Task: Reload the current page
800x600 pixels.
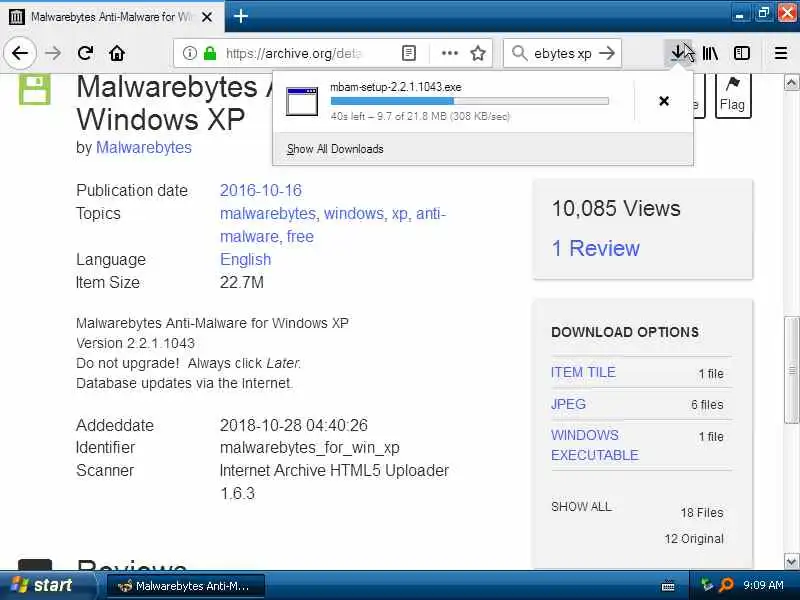Action: (85, 53)
